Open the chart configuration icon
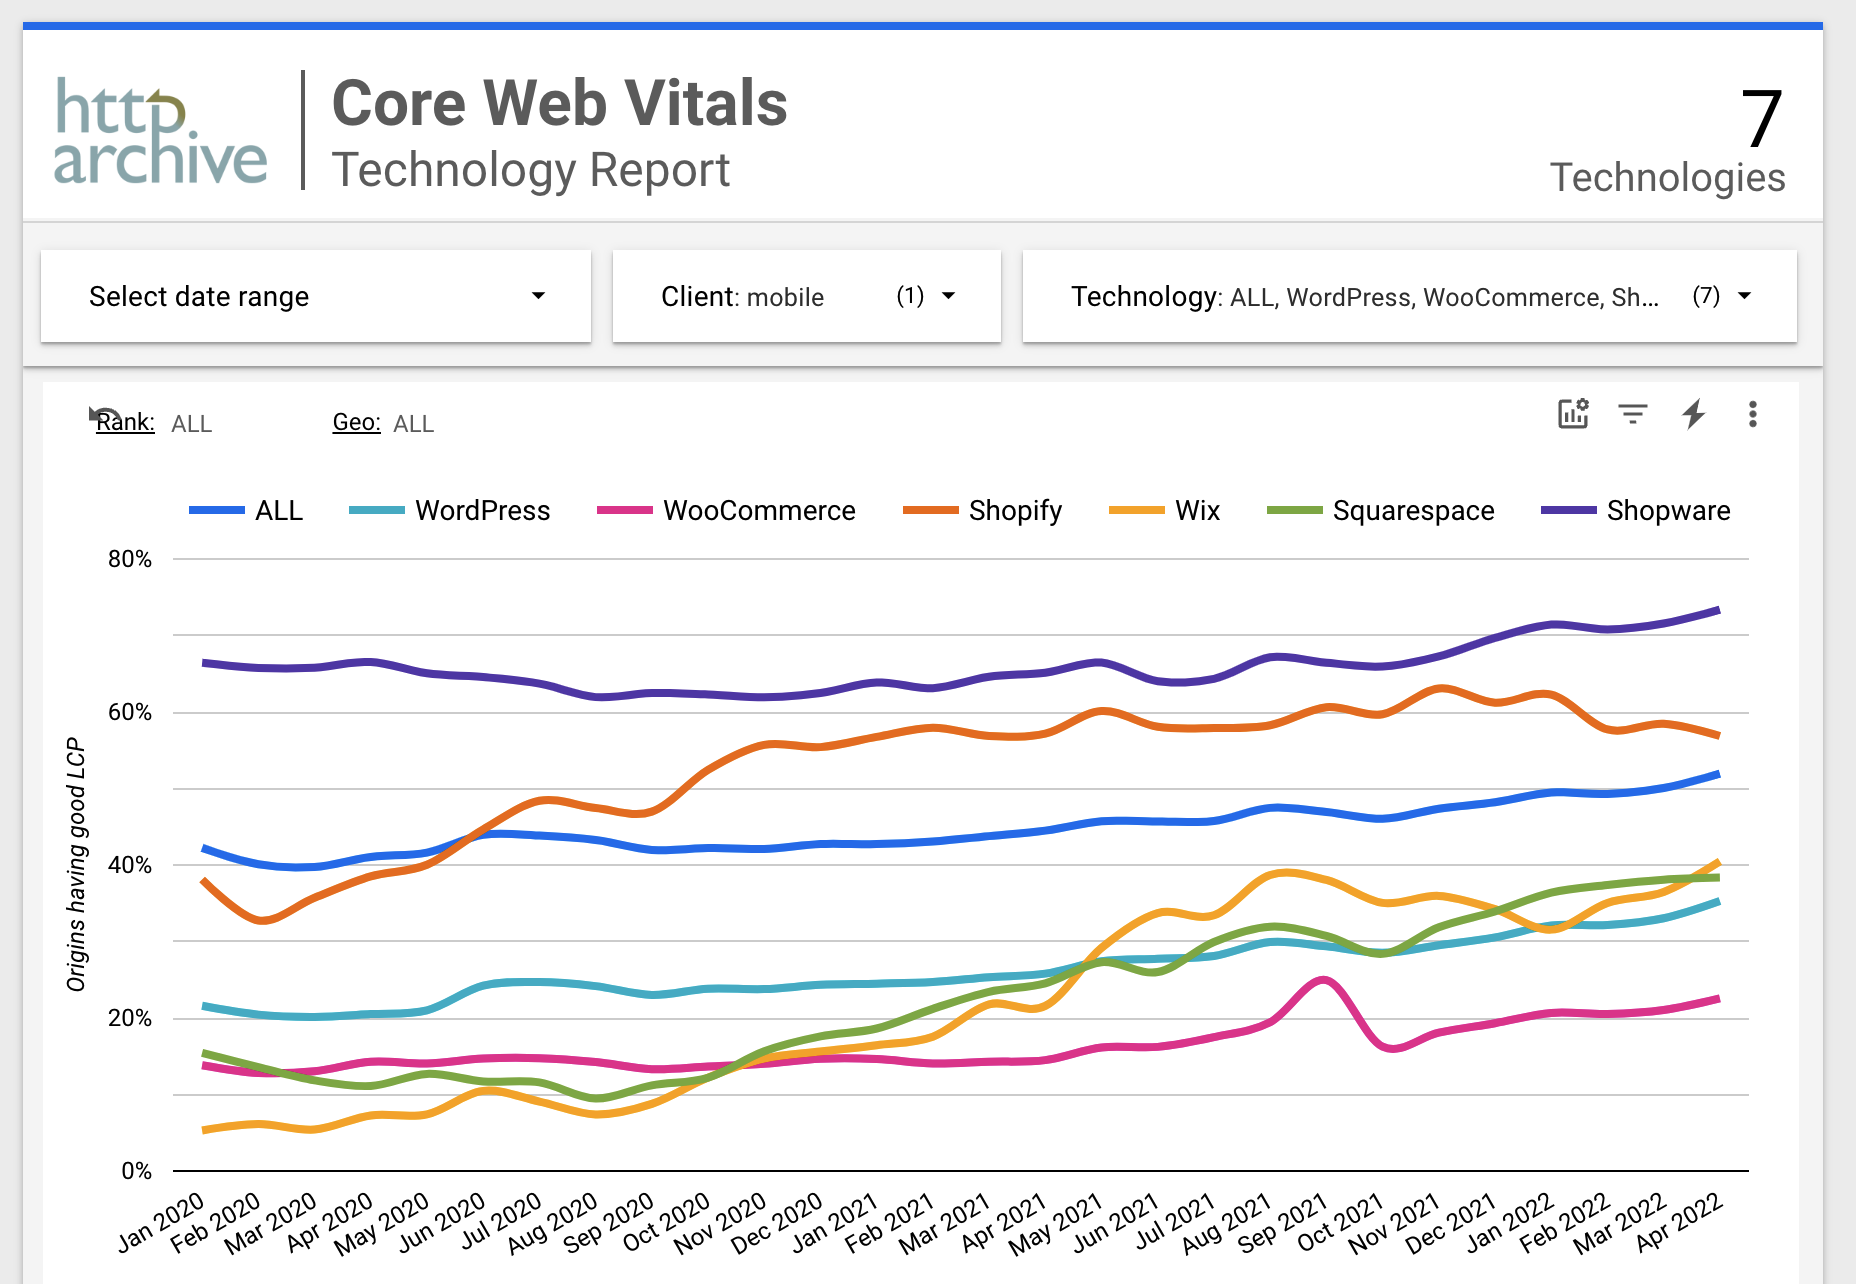1856x1284 pixels. [x=1573, y=413]
